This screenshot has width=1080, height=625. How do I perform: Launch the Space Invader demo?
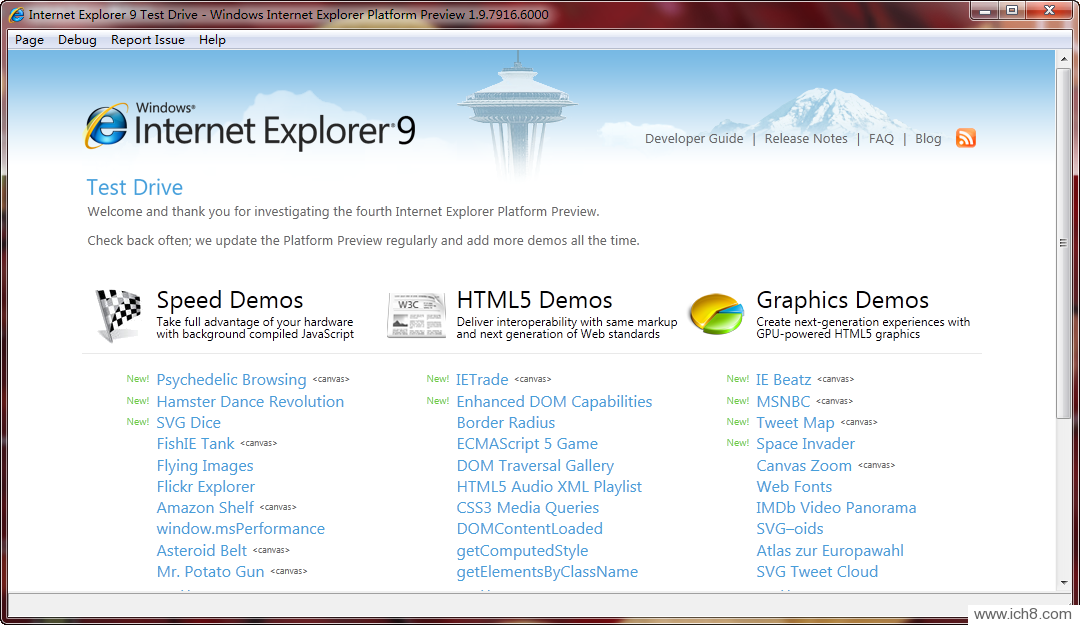pyautogui.click(x=806, y=444)
